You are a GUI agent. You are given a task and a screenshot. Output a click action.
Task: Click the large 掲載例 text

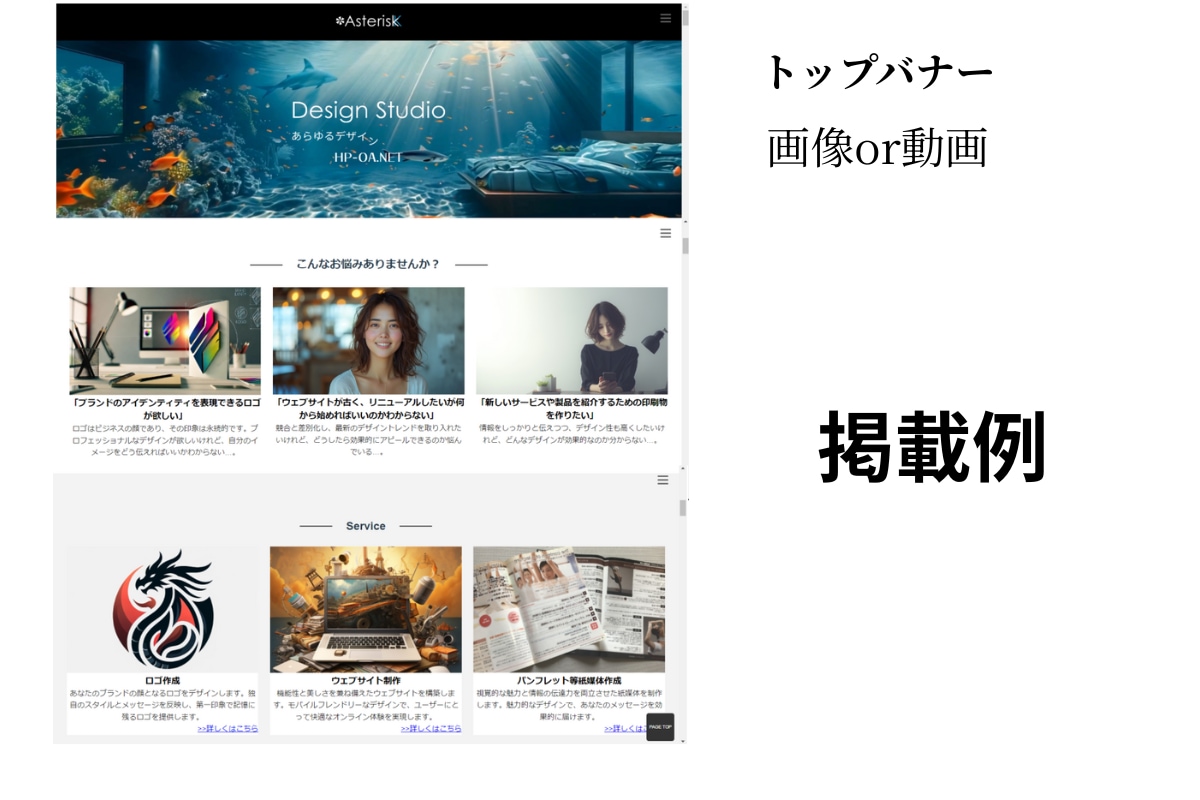tap(932, 448)
